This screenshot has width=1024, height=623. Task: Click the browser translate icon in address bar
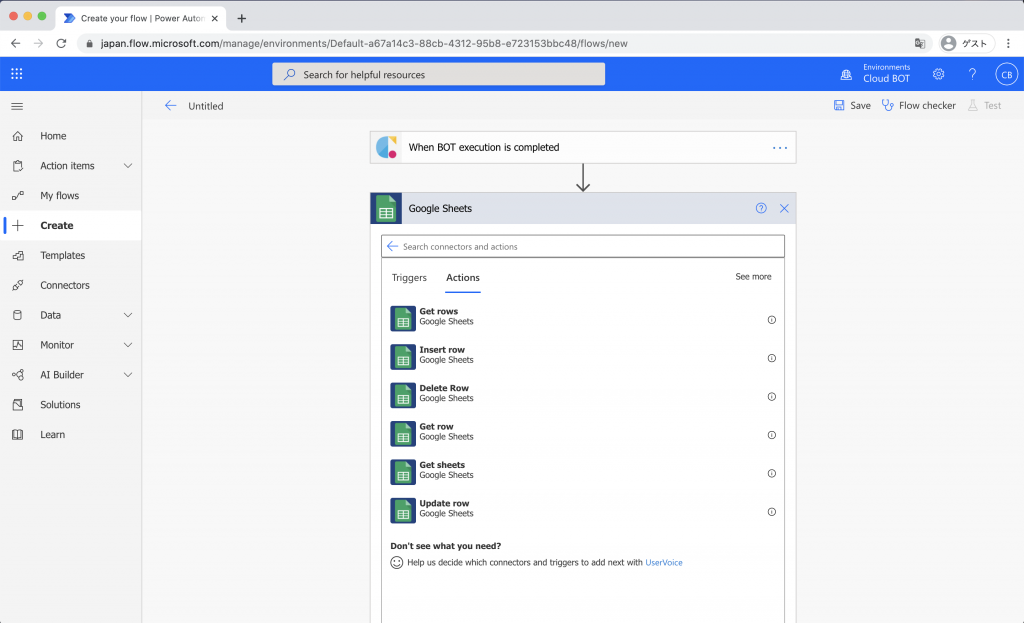pos(920,43)
